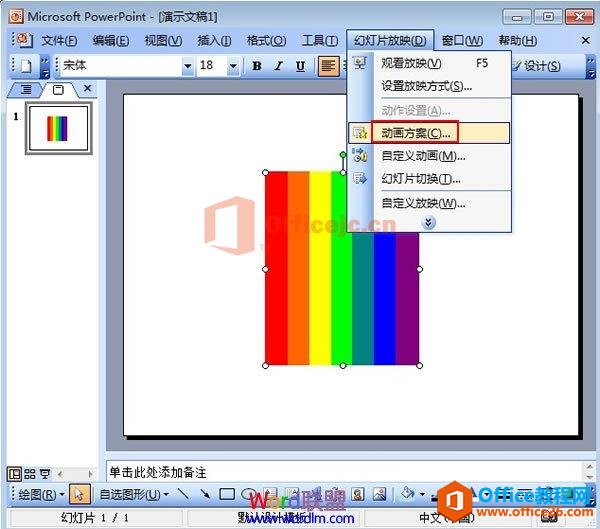Open the 文件(F) menu
The image size is (600, 529).
[59, 40]
